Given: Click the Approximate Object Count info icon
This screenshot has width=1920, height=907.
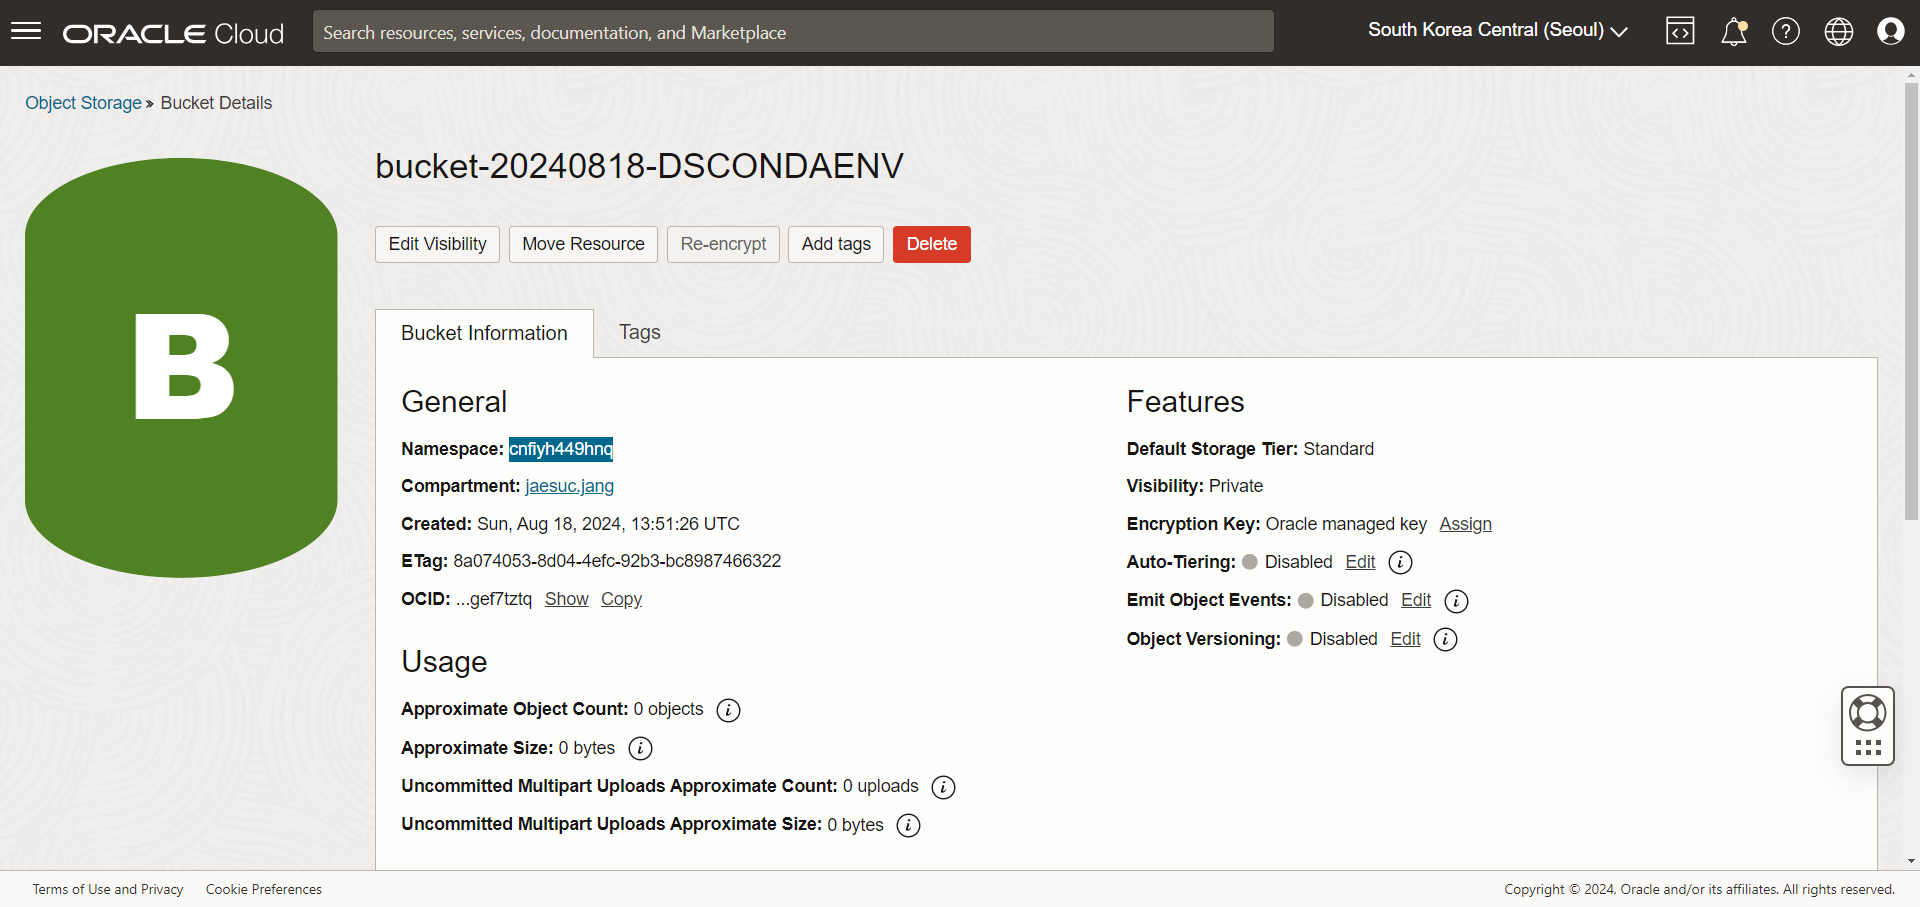Looking at the screenshot, I should pyautogui.click(x=728, y=710).
